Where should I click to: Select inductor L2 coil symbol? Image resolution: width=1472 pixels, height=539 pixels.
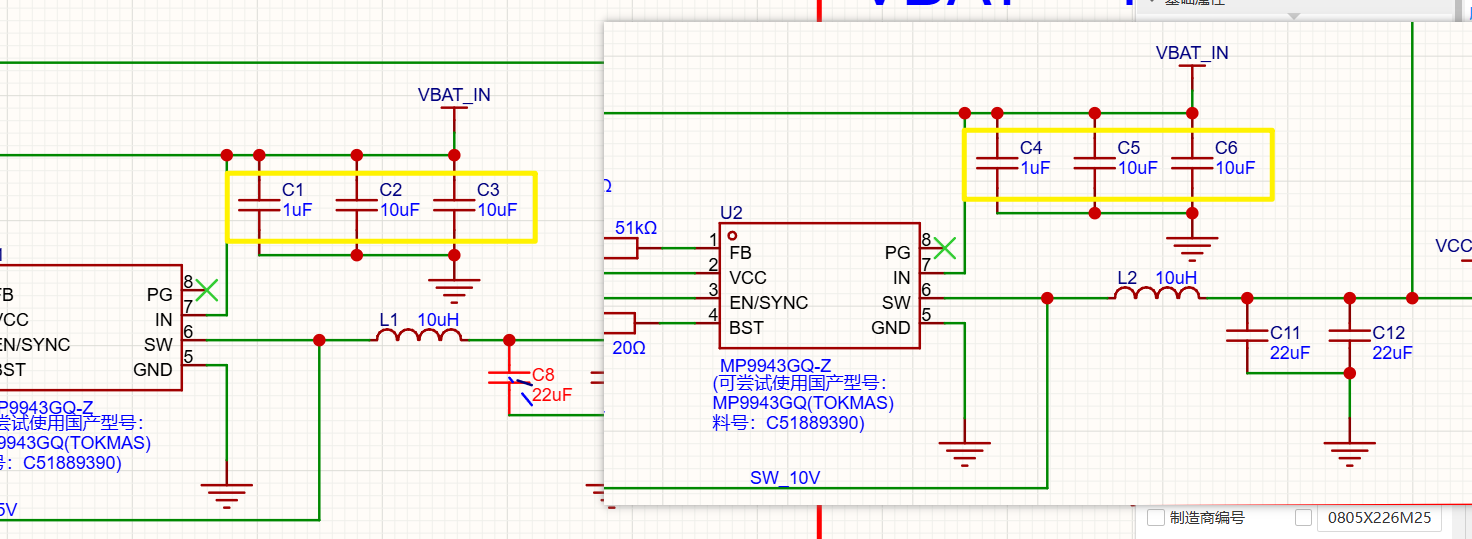[1158, 294]
